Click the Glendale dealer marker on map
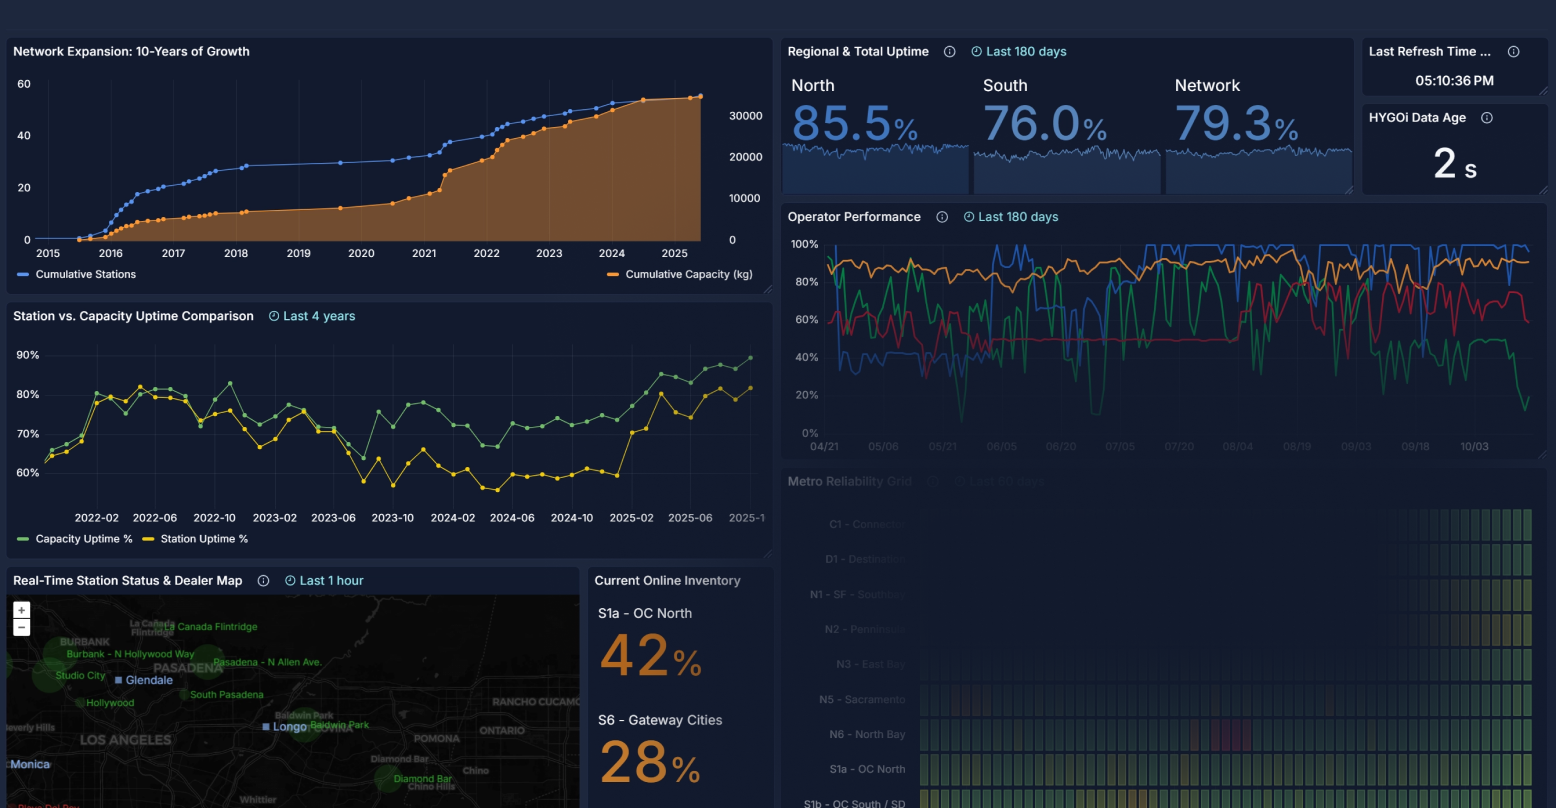Image resolution: width=1556 pixels, height=808 pixels. click(119, 680)
